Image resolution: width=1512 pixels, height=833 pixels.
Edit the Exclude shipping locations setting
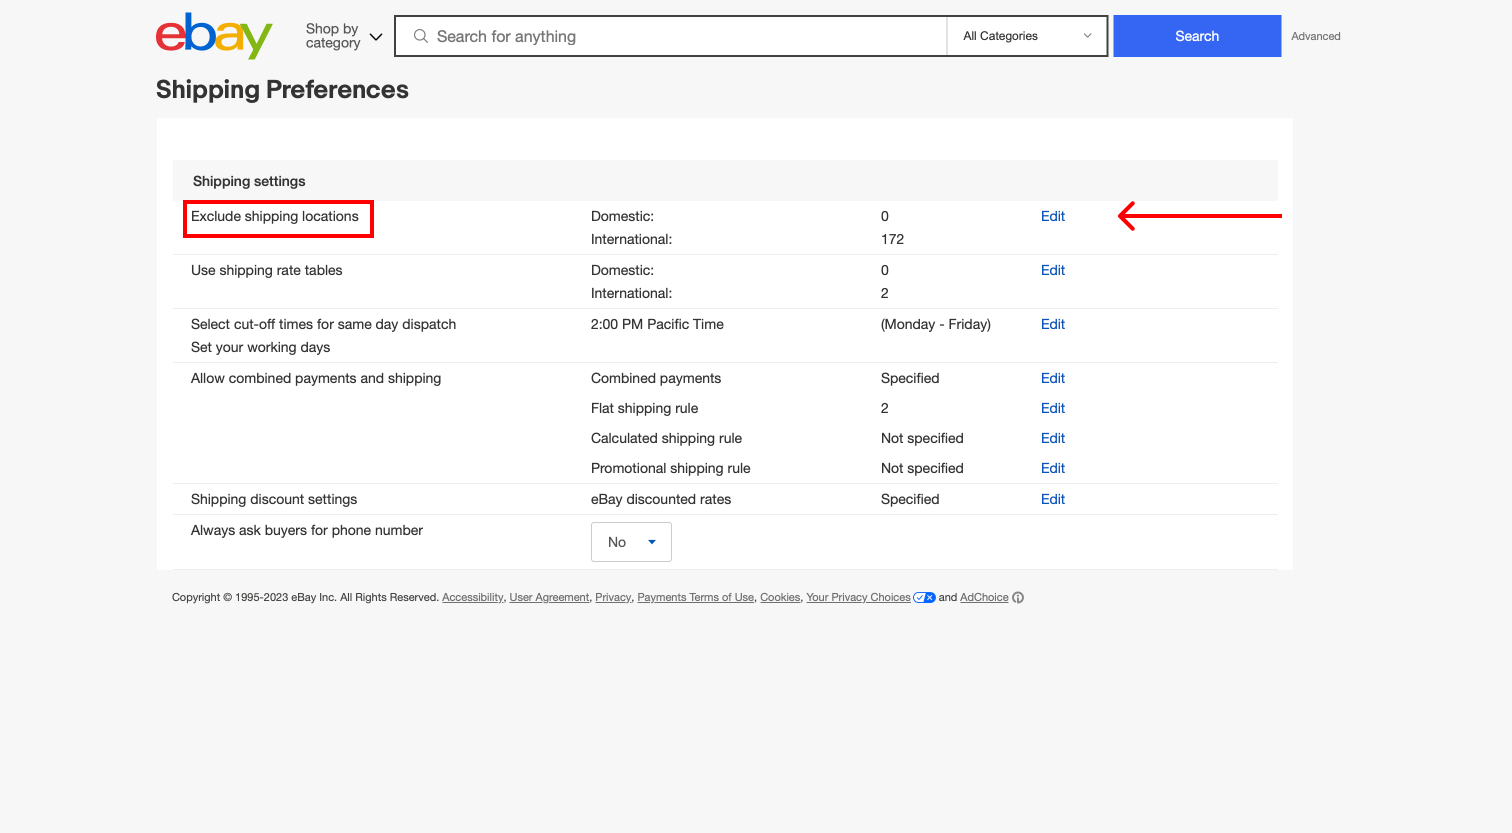click(x=1052, y=216)
